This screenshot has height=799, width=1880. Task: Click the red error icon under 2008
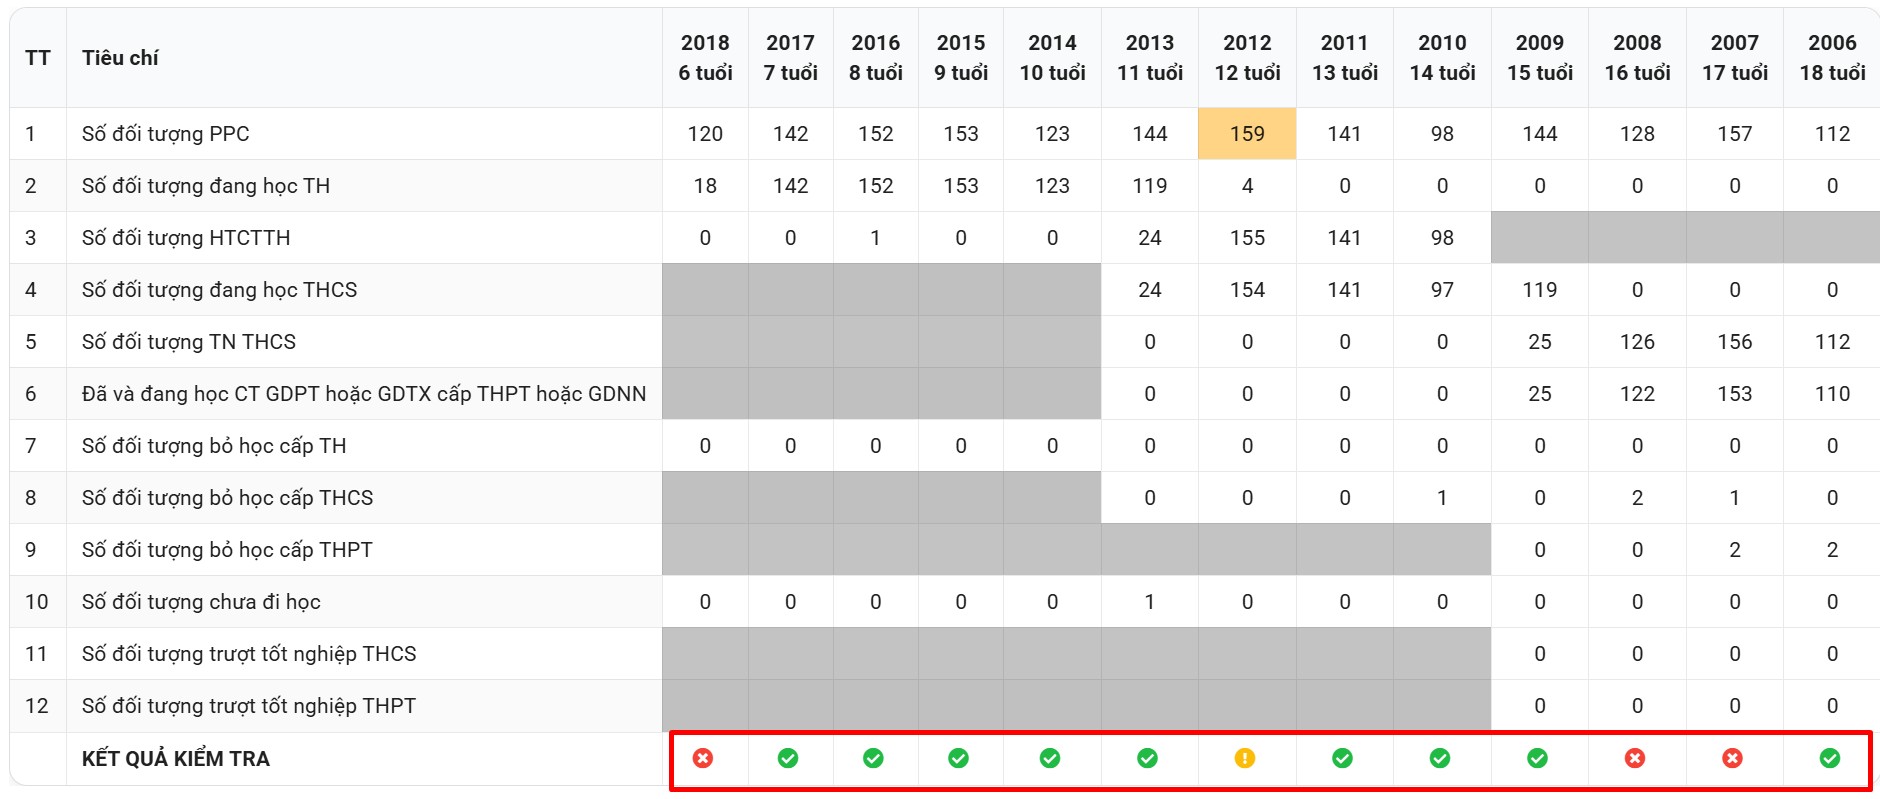tap(1635, 758)
